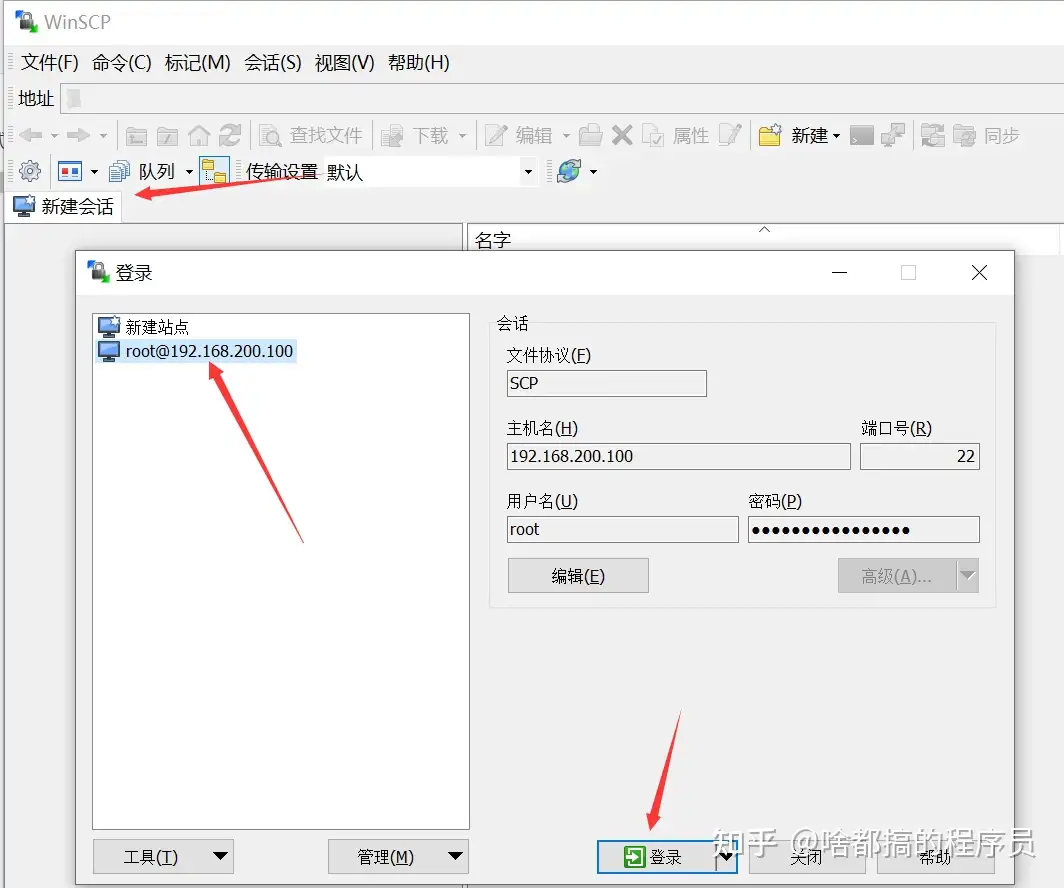Click the 下载 download toolbar button
The image size is (1064, 888).
click(x=415, y=136)
